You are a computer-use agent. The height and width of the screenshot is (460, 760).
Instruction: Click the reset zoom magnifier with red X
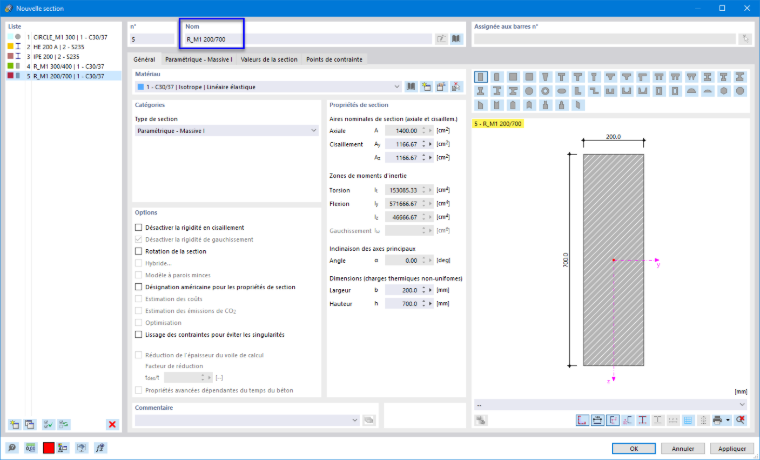point(740,420)
